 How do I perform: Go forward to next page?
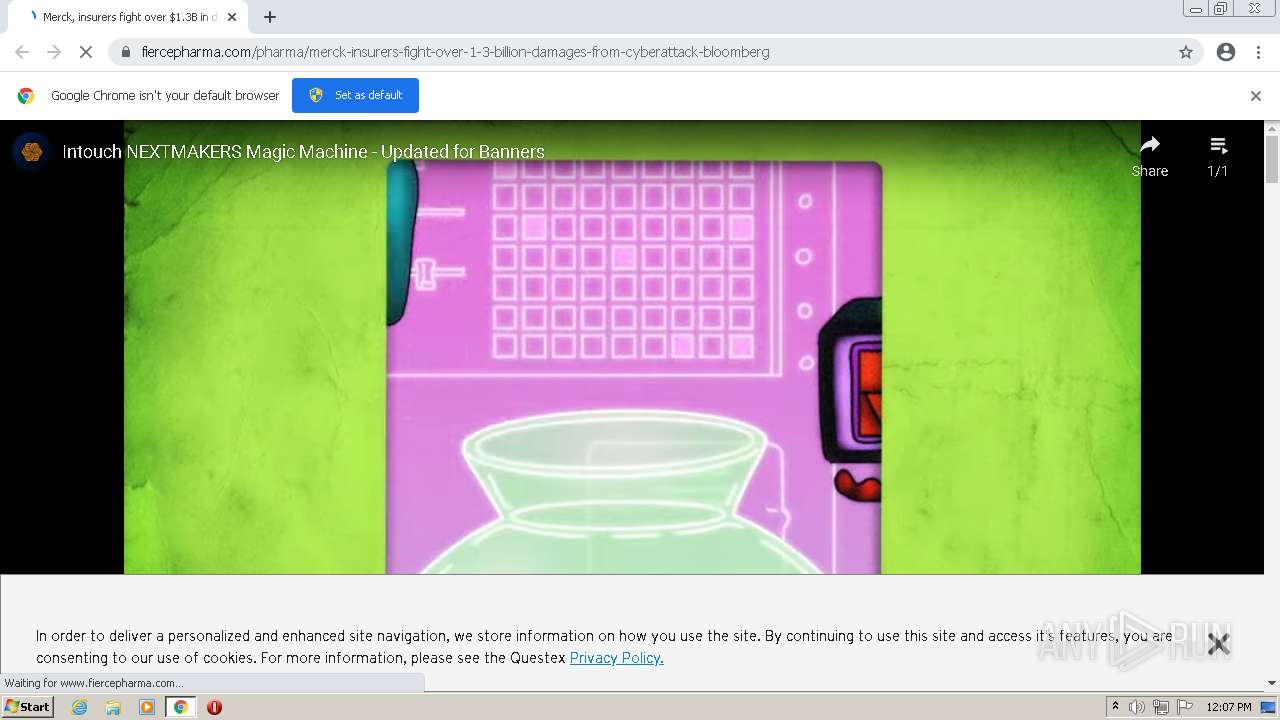[x=54, y=52]
